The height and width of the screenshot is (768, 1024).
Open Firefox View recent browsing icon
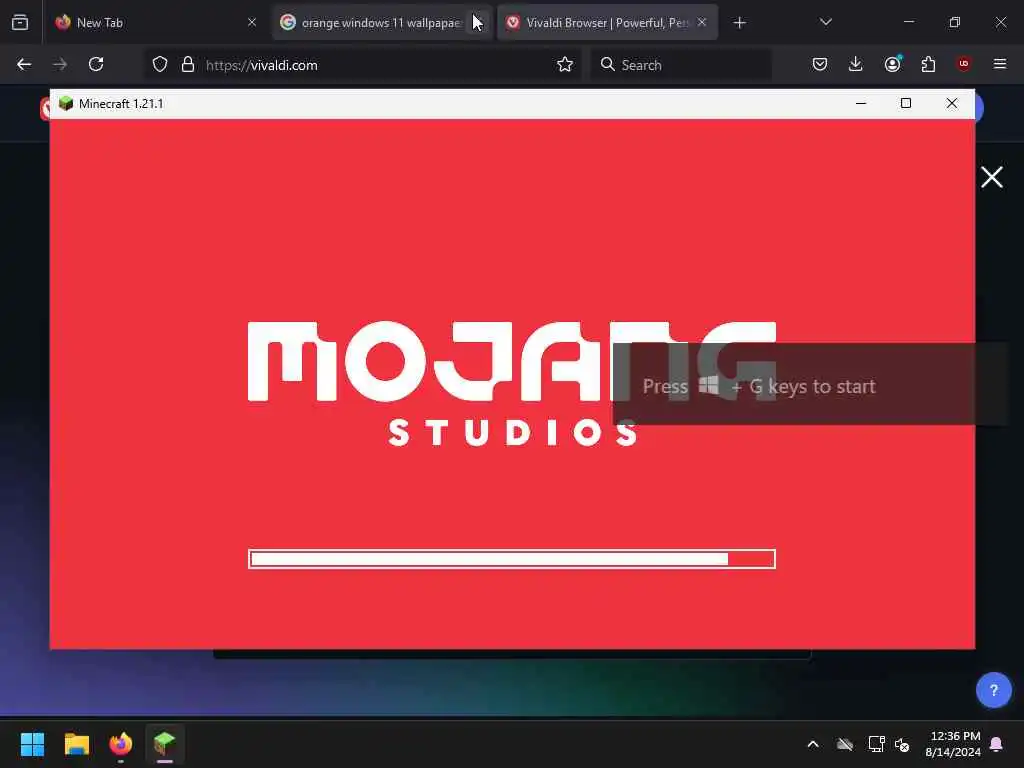click(x=20, y=23)
